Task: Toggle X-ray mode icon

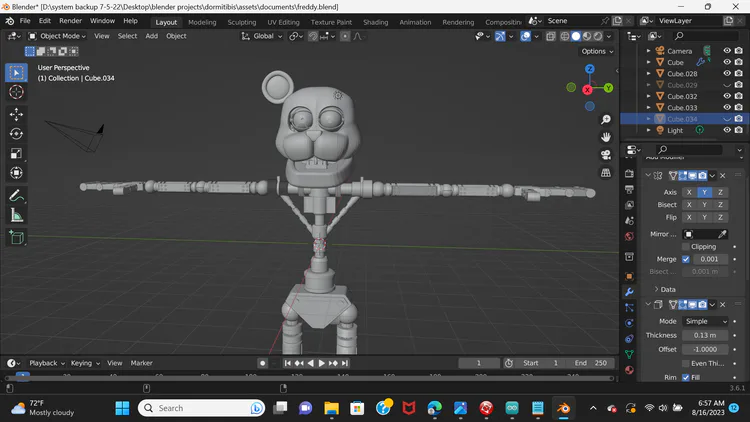Action: [x=551, y=36]
